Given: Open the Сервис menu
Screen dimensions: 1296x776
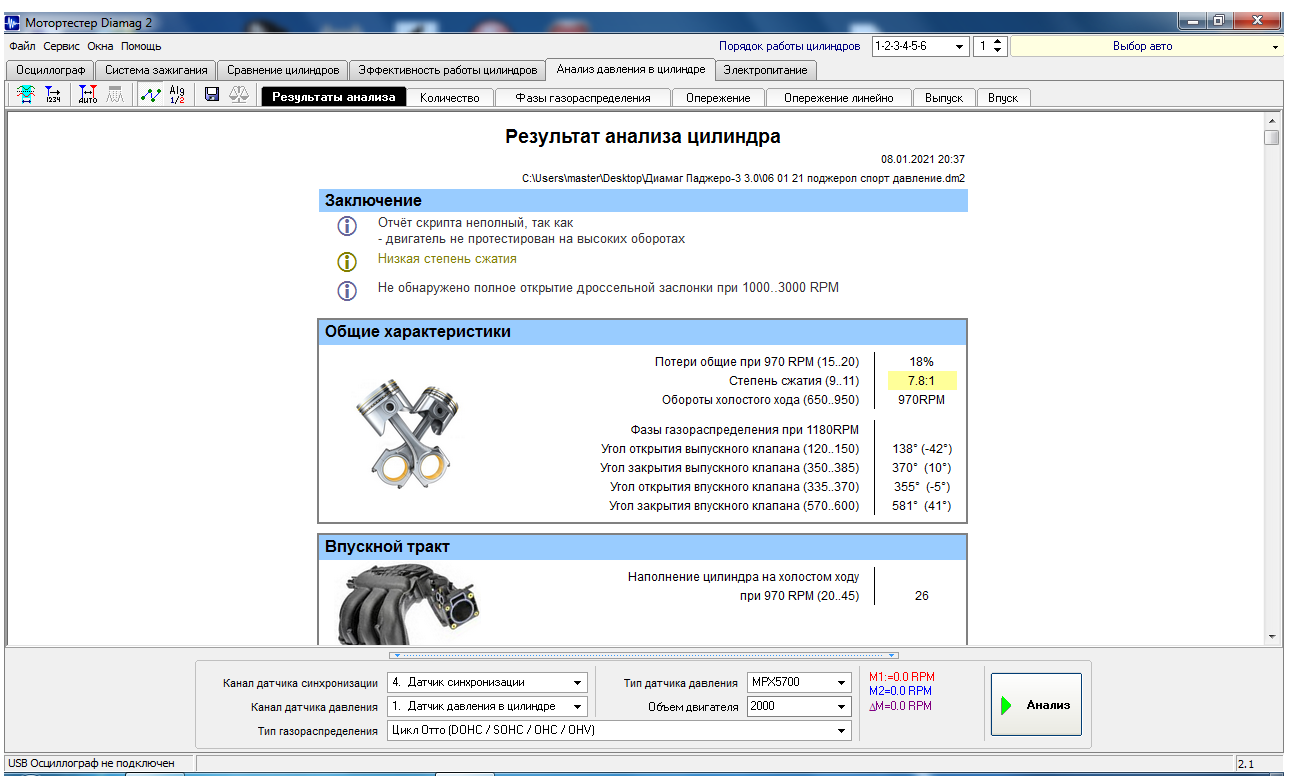Looking at the screenshot, I should click(61, 46).
